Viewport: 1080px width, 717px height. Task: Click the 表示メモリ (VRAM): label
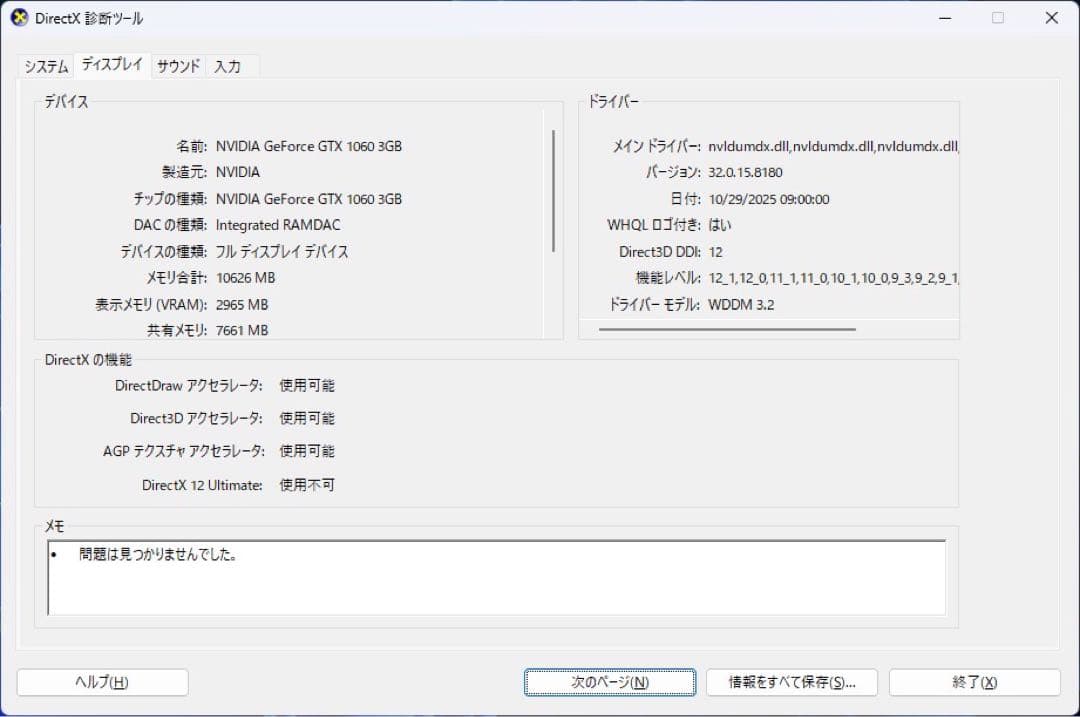tap(151, 304)
